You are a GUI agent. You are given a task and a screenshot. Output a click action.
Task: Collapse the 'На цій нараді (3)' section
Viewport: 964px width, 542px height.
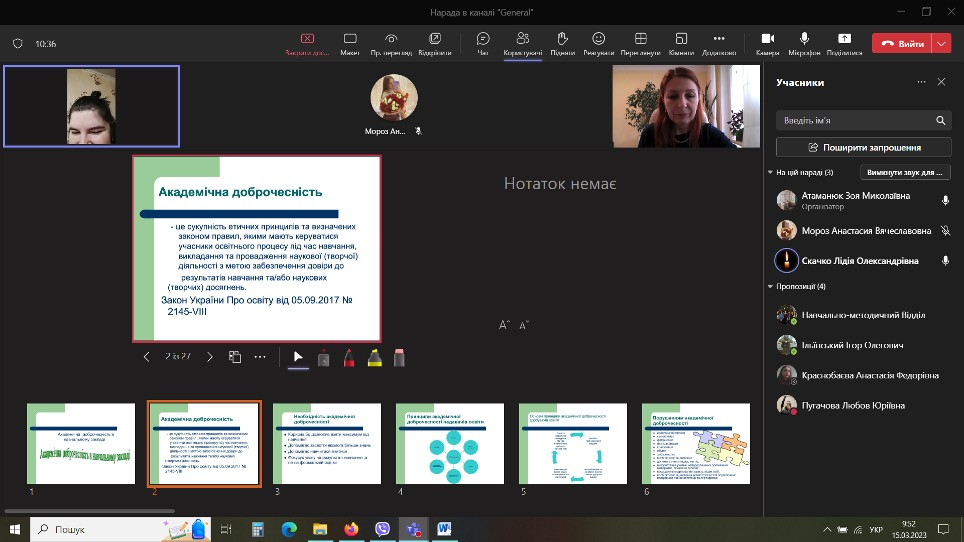(x=770, y=173)
